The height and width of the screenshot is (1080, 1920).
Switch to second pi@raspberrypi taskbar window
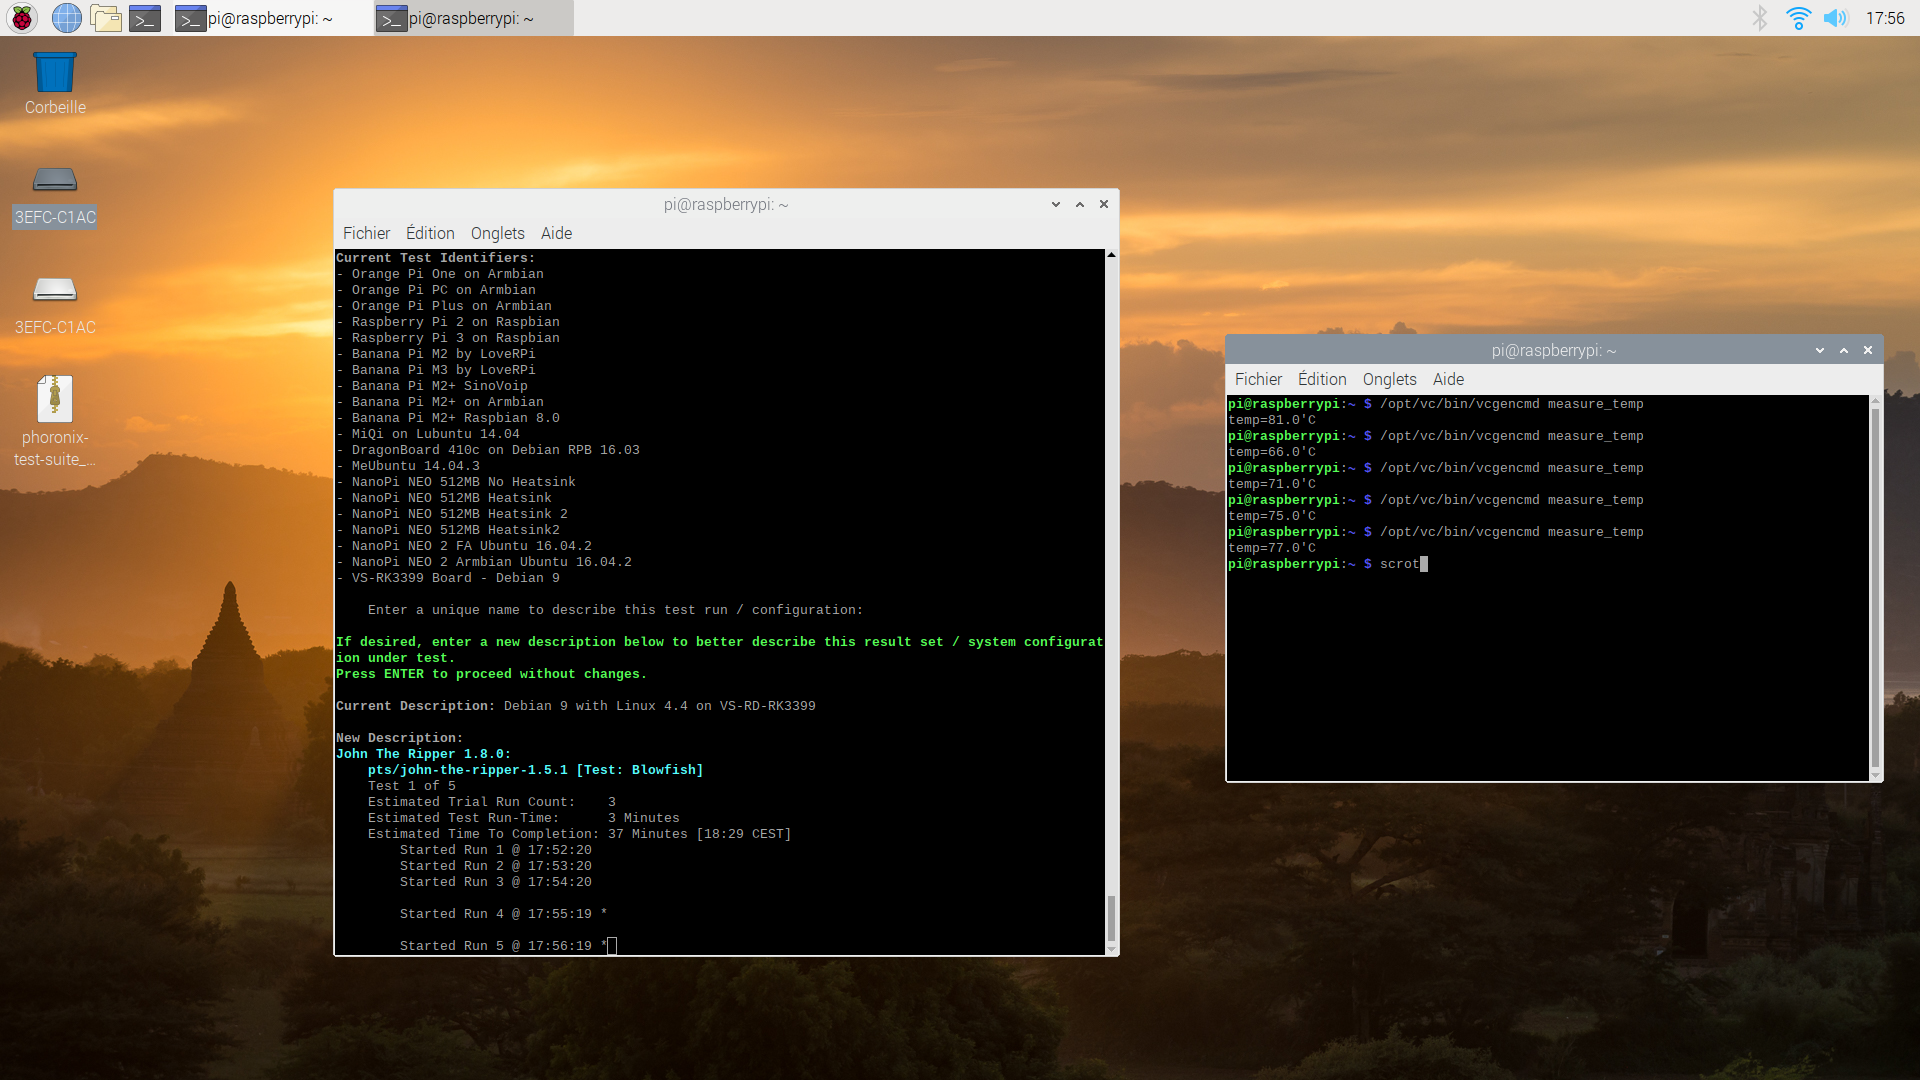tap(473, 18)
